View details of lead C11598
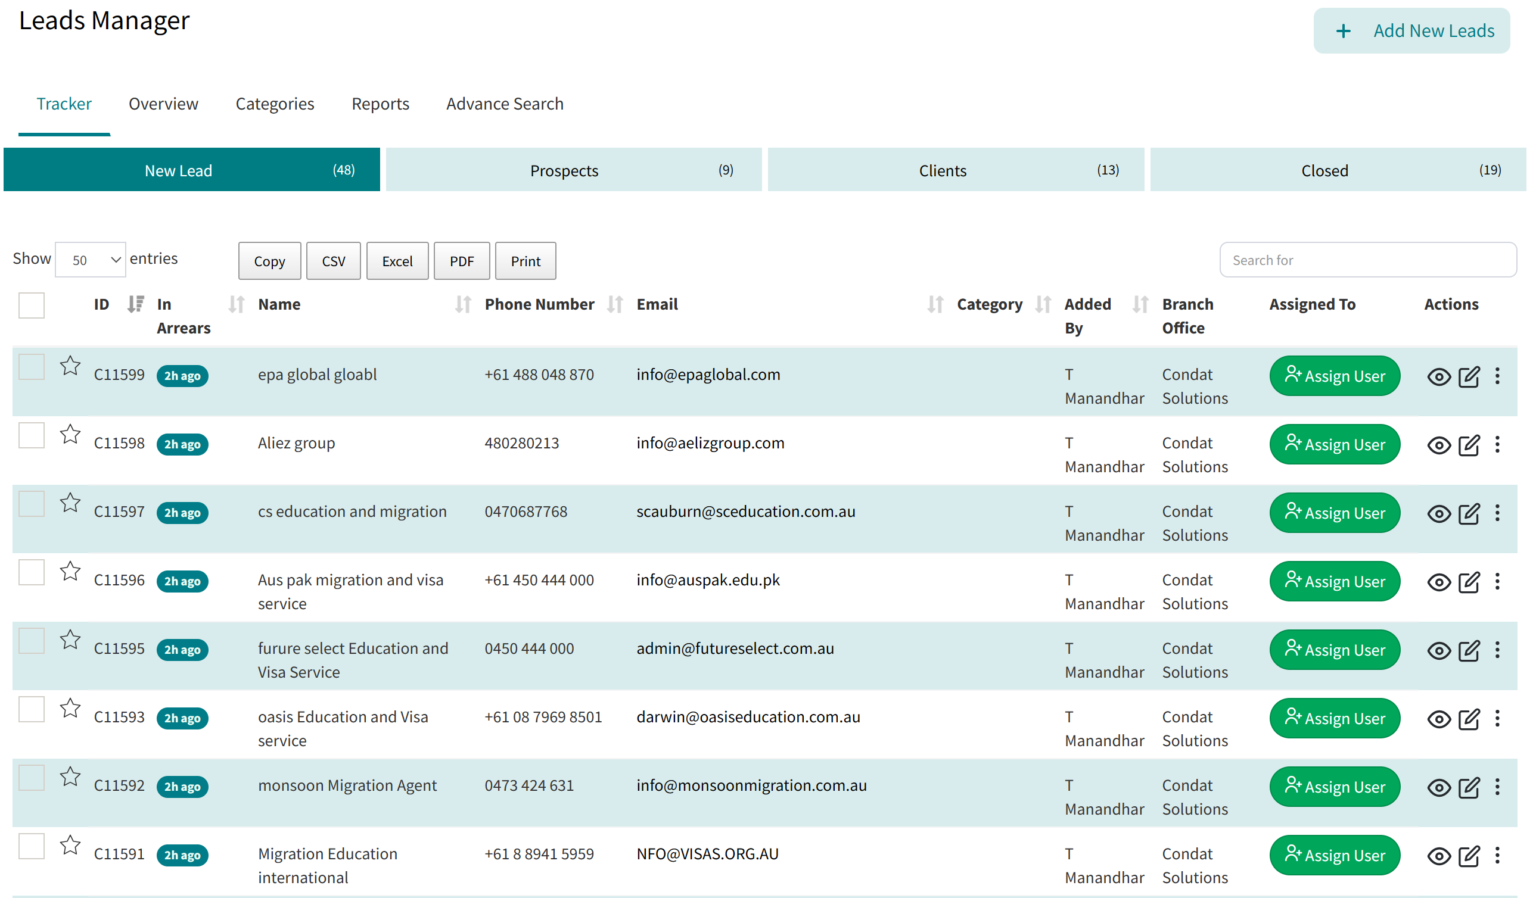Image resolution: width=1536 pixels, height=898 pixels. 1438,446
